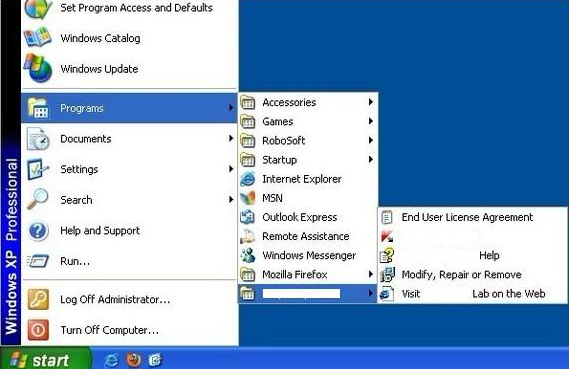This screenshot has height=369, width=569.
Task: Click the Startup folder icon
Action: coord(248,160)
